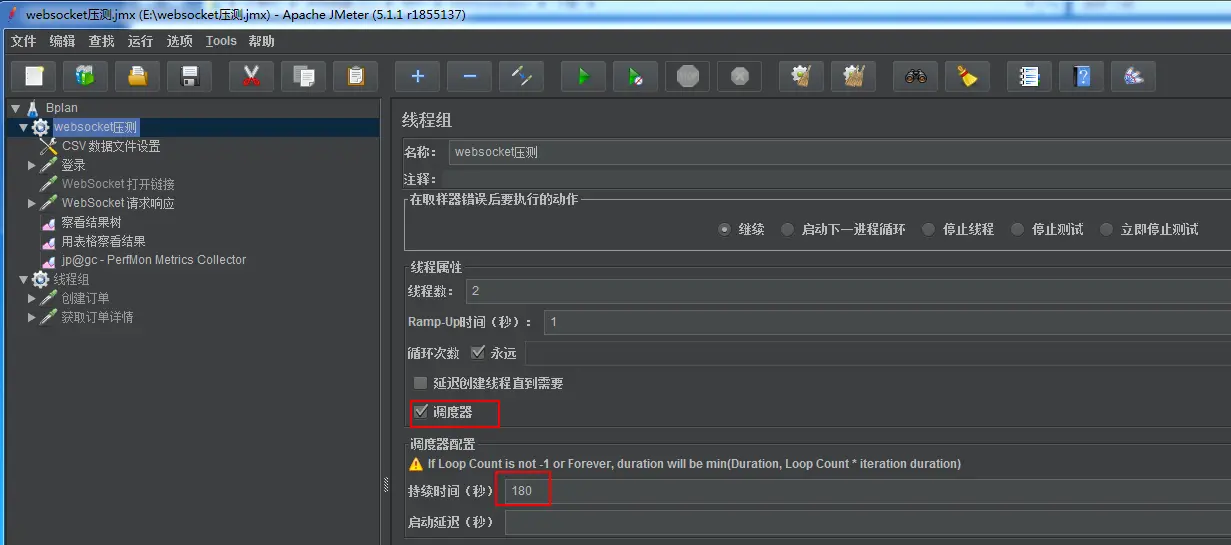Click the Paste clipboard icon
The image size is (1231, 545).
(x=355, y=76)
